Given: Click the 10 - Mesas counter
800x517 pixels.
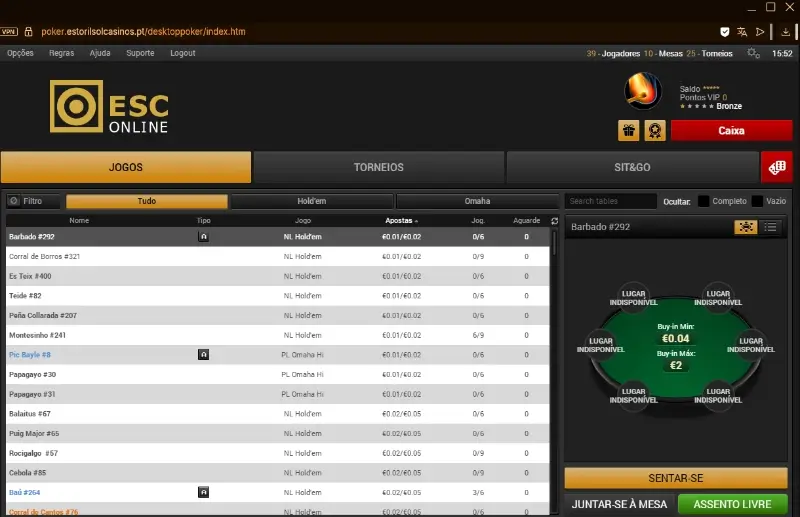Looking at the screenshot, I should click(x=663, y=54).
